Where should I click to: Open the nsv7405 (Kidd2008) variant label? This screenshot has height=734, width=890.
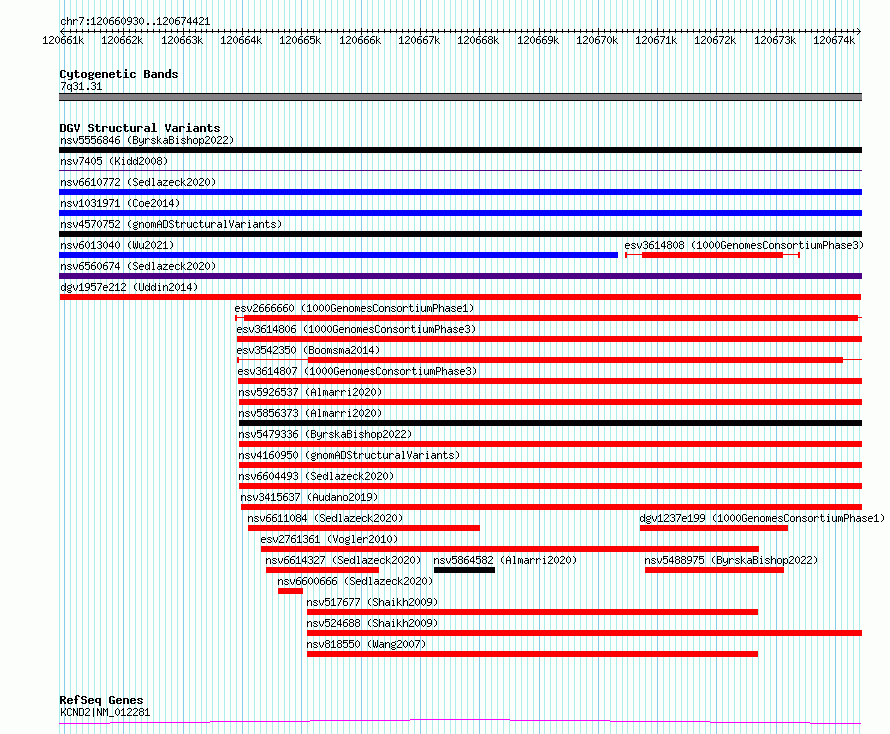click(x=114, y=161)
